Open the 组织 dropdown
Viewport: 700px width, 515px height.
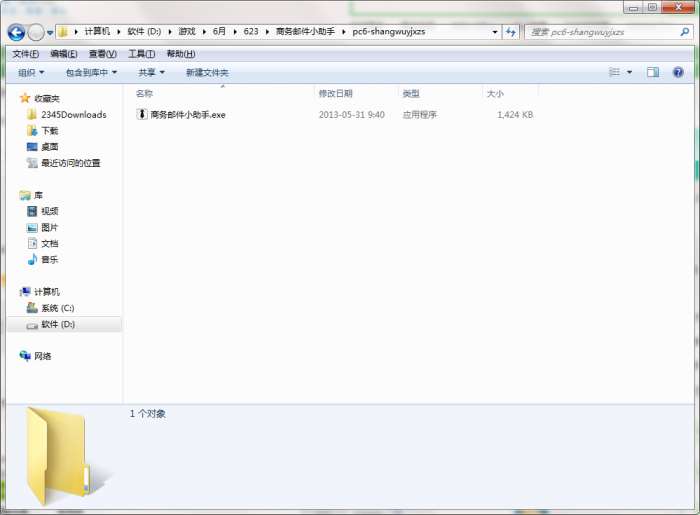point(31,72)
